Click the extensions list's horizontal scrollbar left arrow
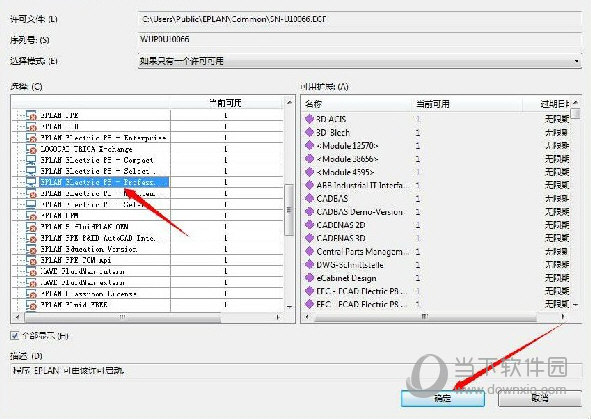 coord(307,317)
